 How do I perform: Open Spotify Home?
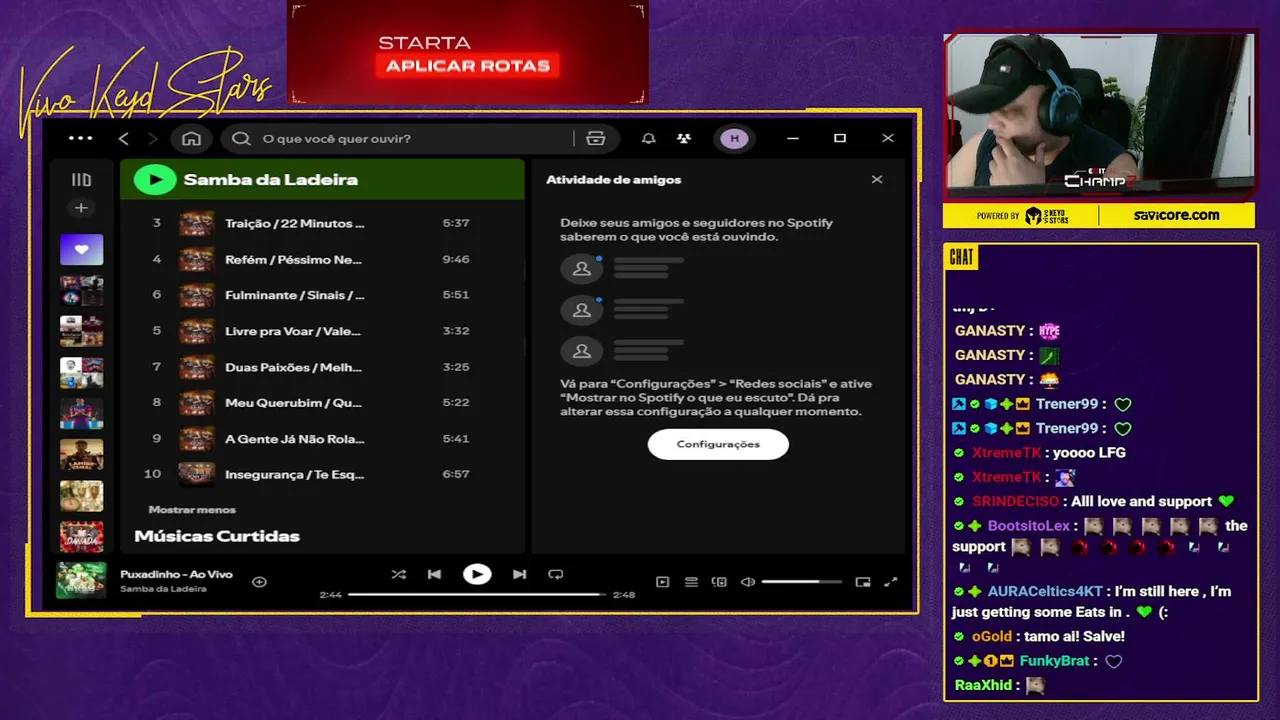(192, 139)
